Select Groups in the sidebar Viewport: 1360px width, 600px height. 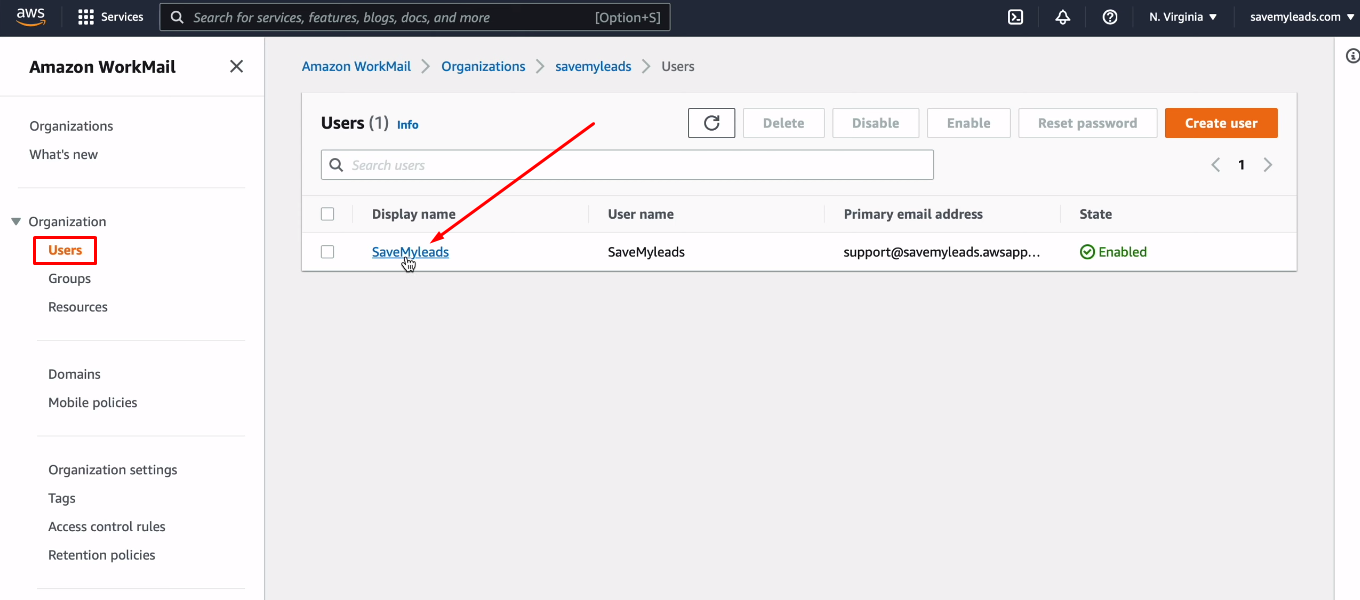(x=70, y=279)
